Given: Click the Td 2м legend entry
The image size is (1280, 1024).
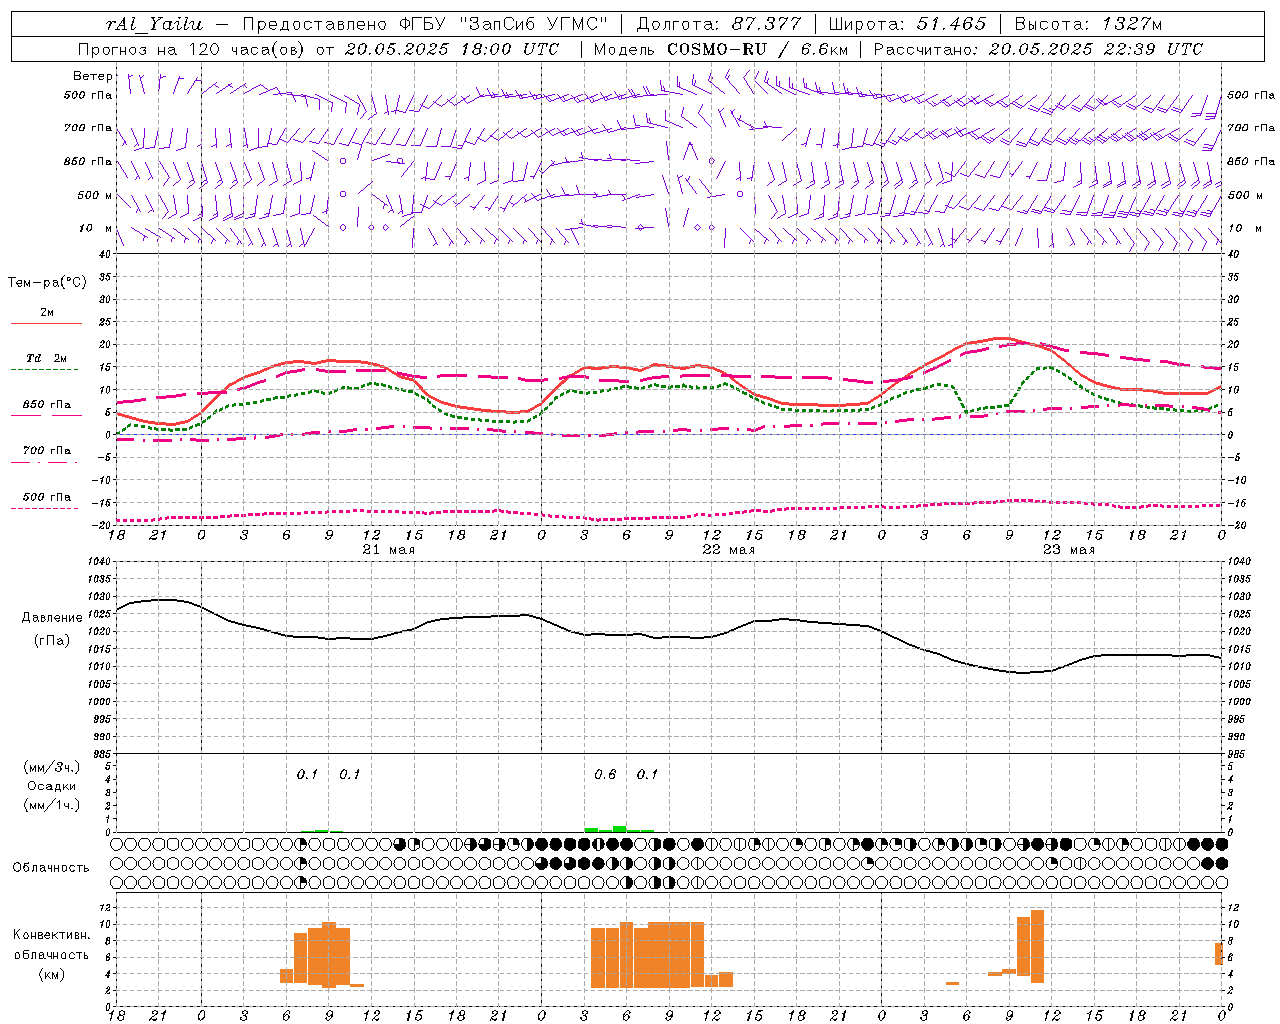Looking at the screenshot, I should coord(46,358).
